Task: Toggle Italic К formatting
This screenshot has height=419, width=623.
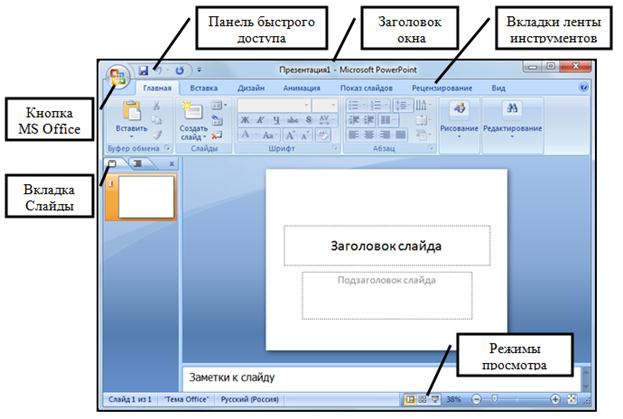Action: click(x=260, y=120)
